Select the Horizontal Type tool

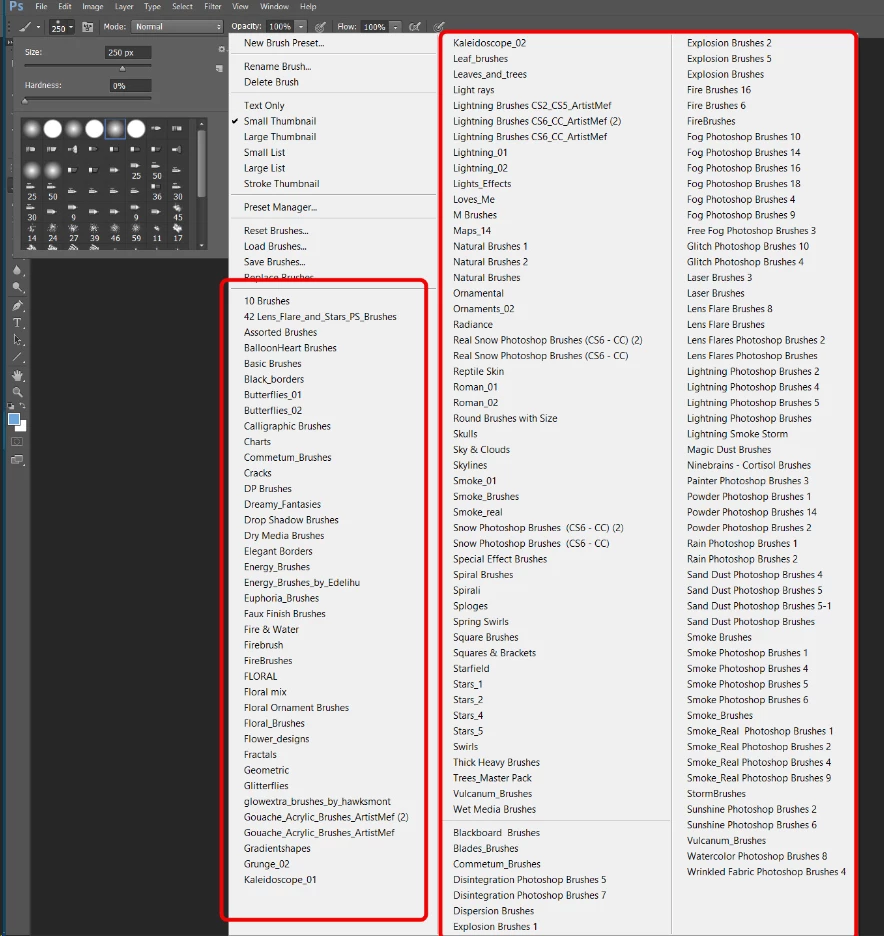coord(17,323)
